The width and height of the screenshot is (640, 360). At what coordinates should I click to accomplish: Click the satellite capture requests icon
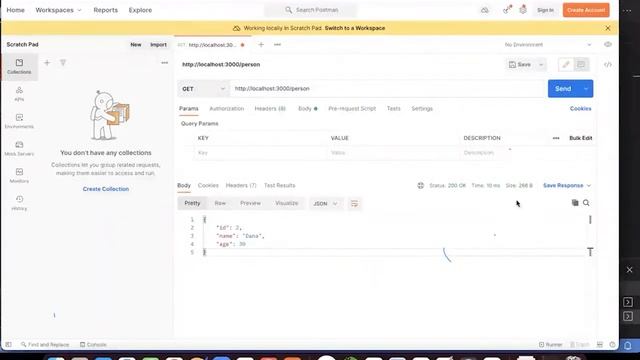[507, 9]
